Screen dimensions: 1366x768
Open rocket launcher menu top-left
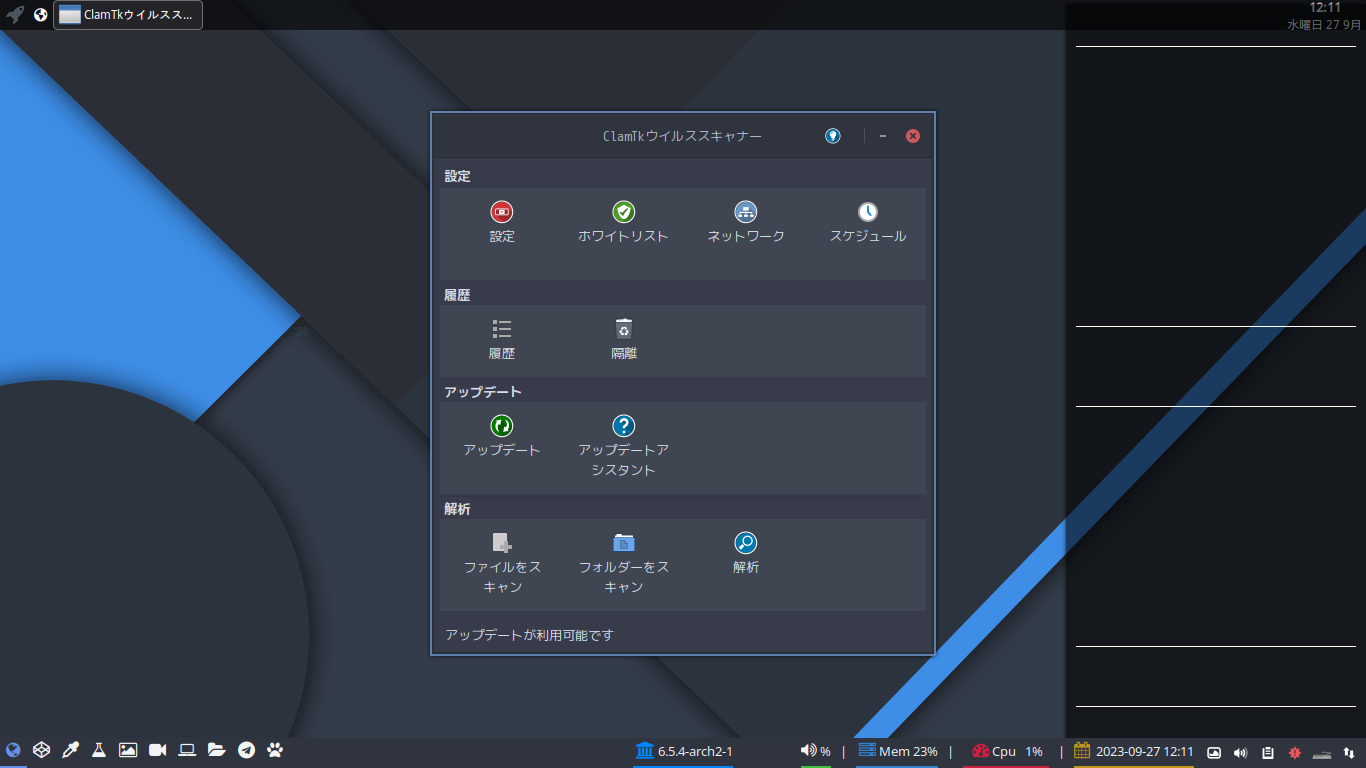tap(15, 15)
